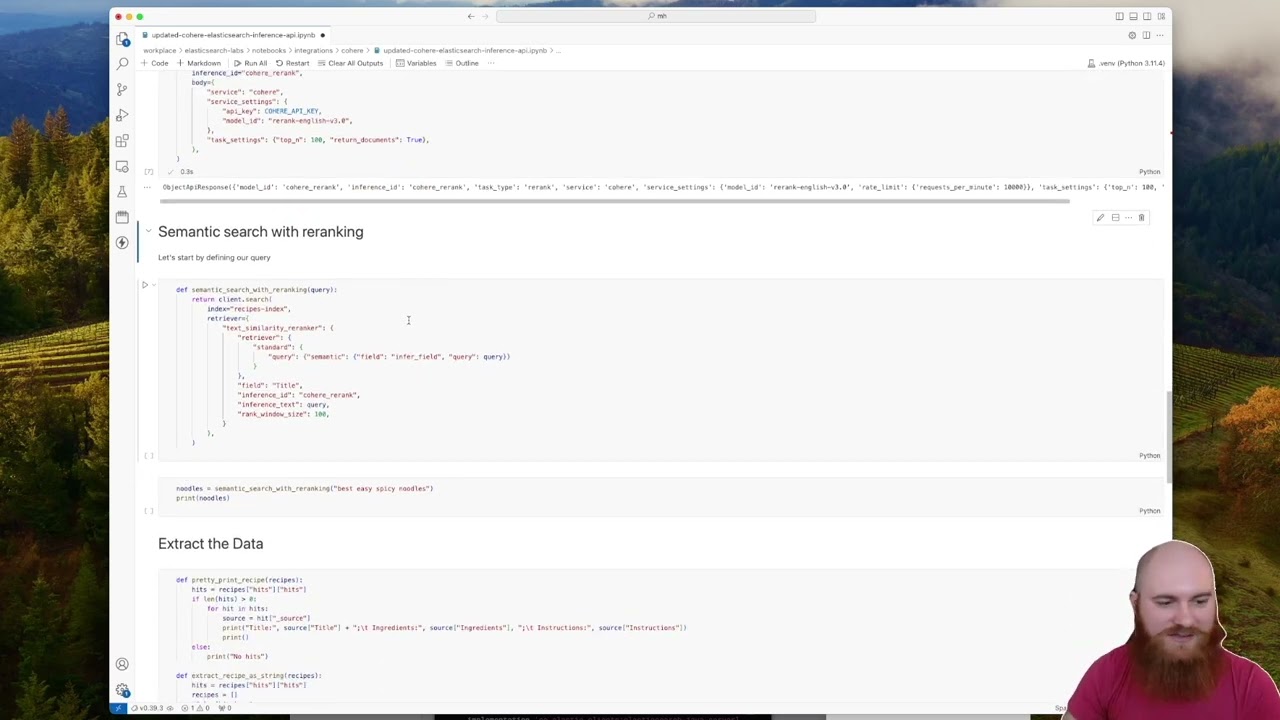Click the forwarded ports indicator in status bar
1280x720 pixels.
pyautogui.click(x=224, y=708)
